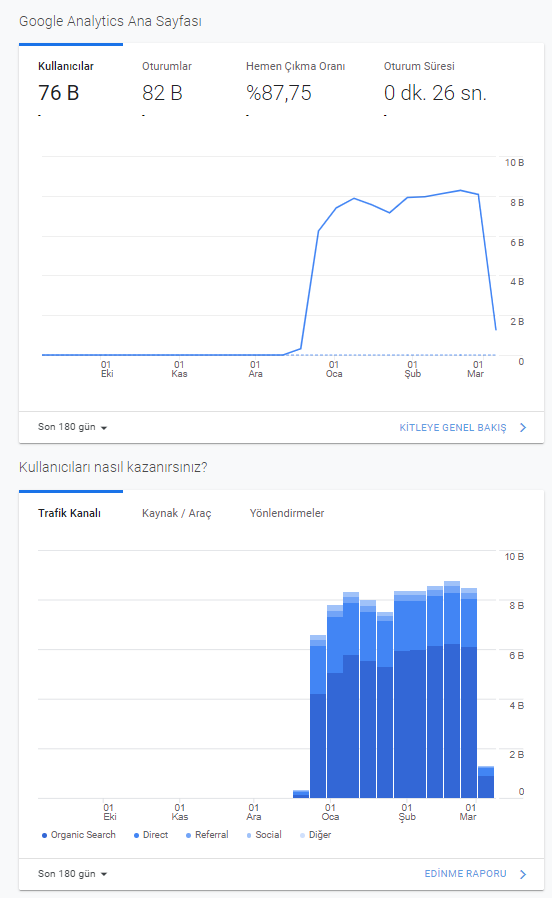Click the arrow beside the top Son 180 gün
The image size is (552, 898).
[x=104, y=428]
